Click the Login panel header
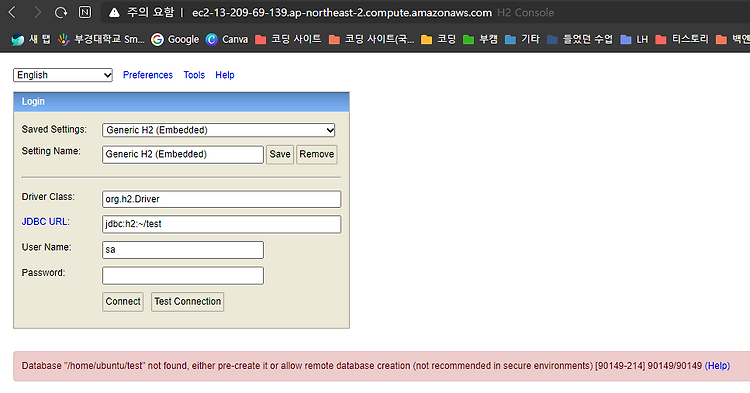Screen dimensions: 750x393 [182, 102]
